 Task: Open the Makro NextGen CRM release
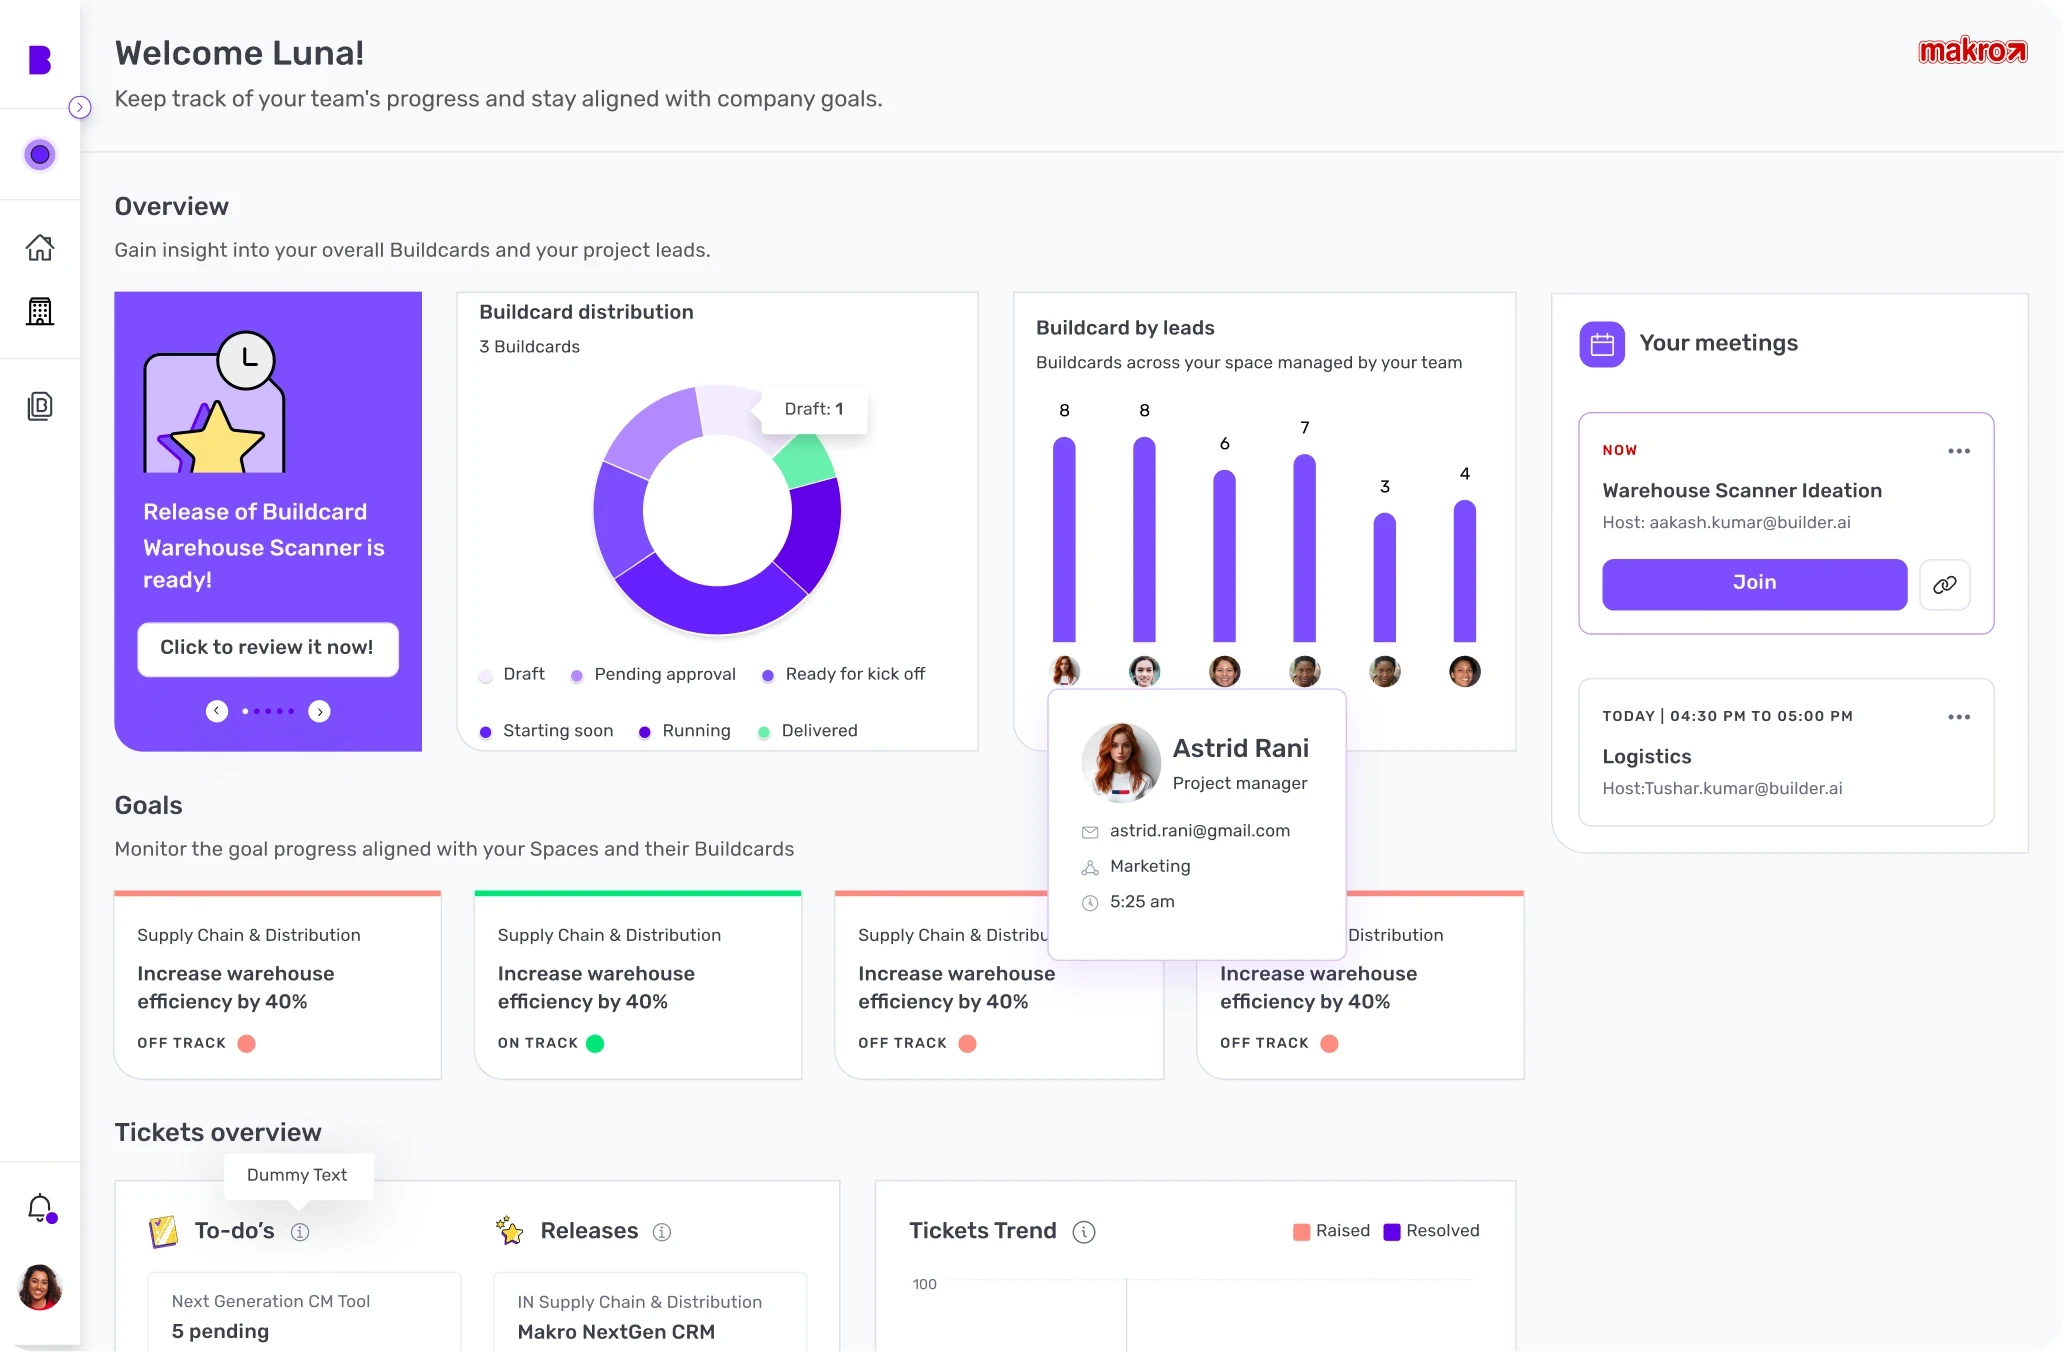[650, 1312]
